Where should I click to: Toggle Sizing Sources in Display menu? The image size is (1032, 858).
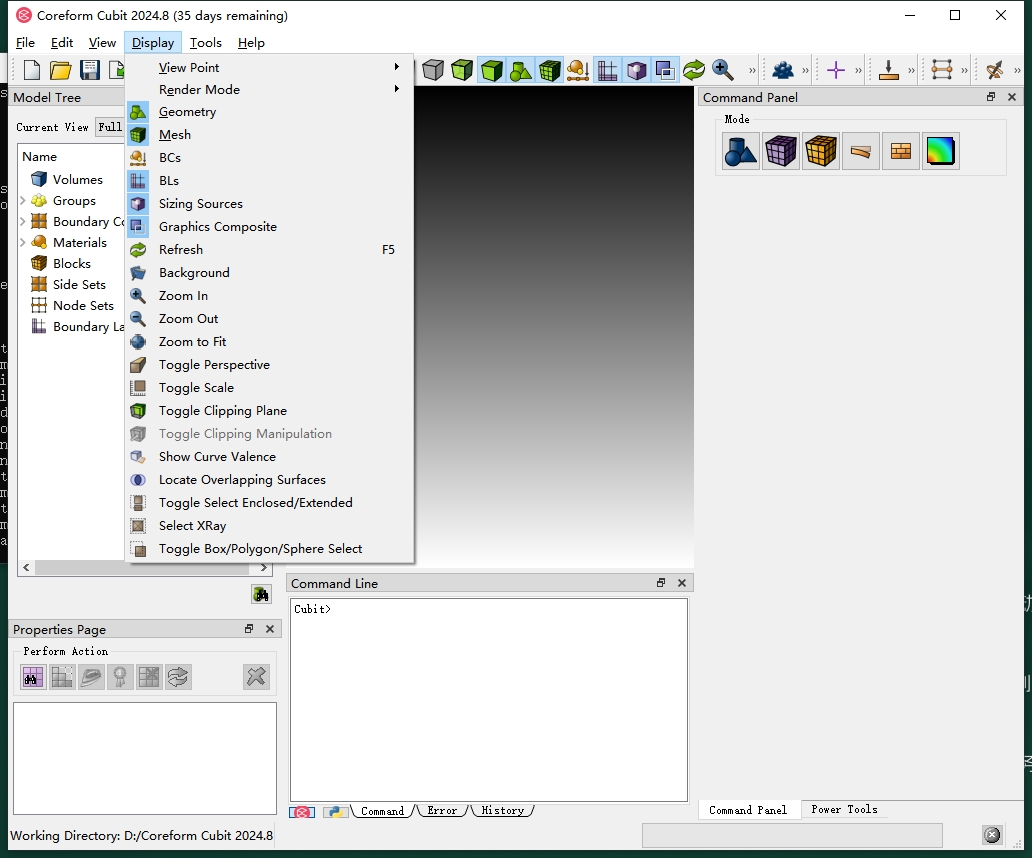[269, 204]
